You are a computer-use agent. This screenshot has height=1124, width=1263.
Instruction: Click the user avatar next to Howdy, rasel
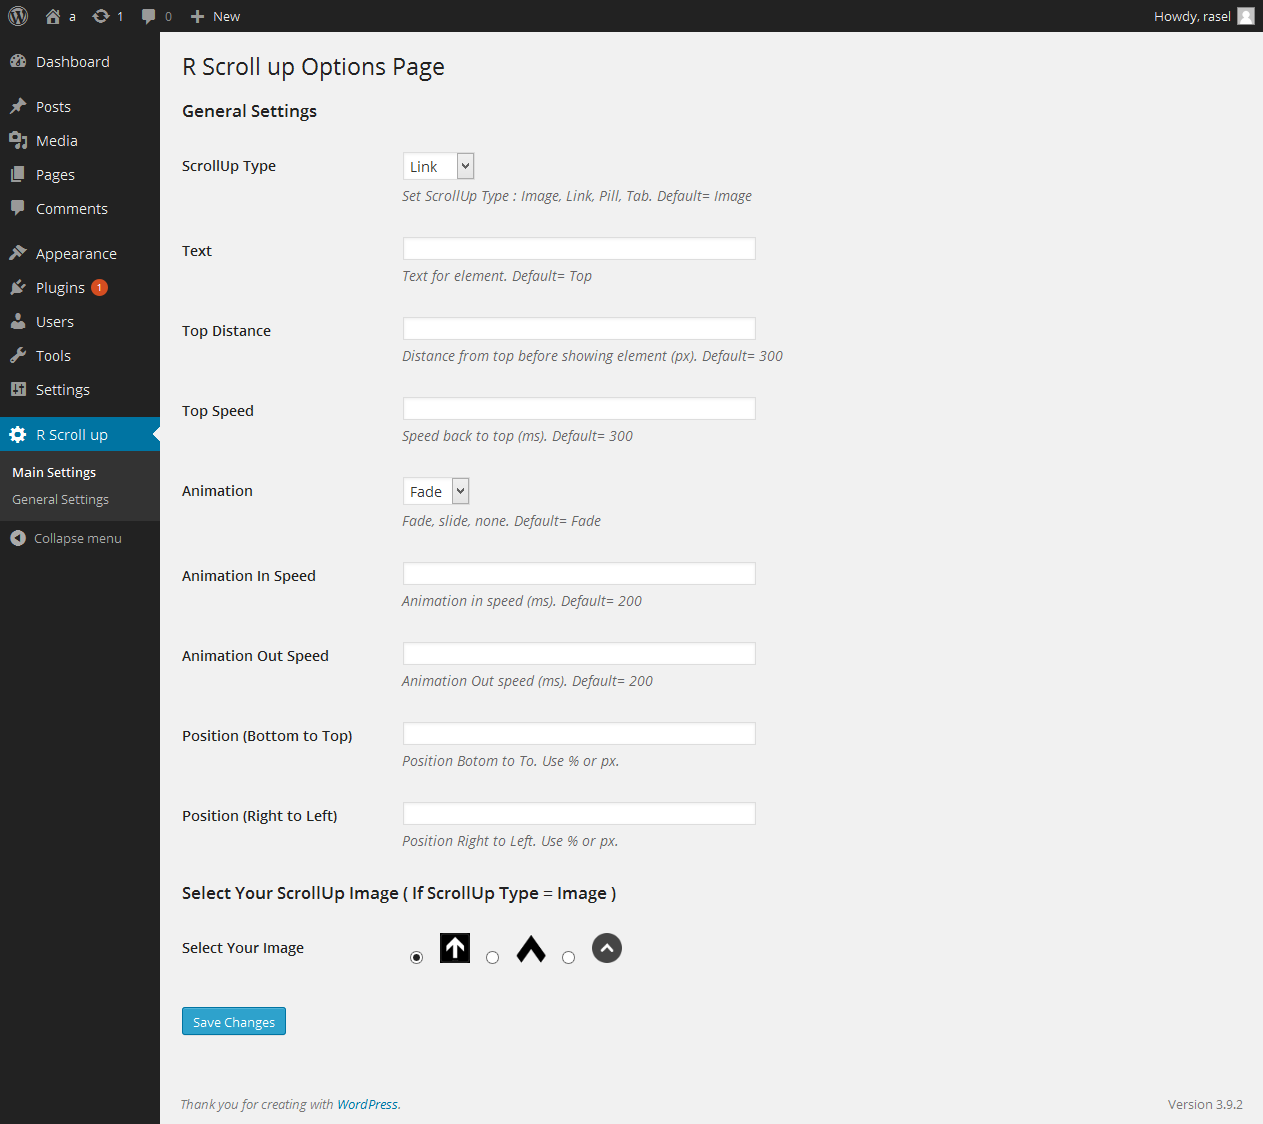(x=1246, y=16)
